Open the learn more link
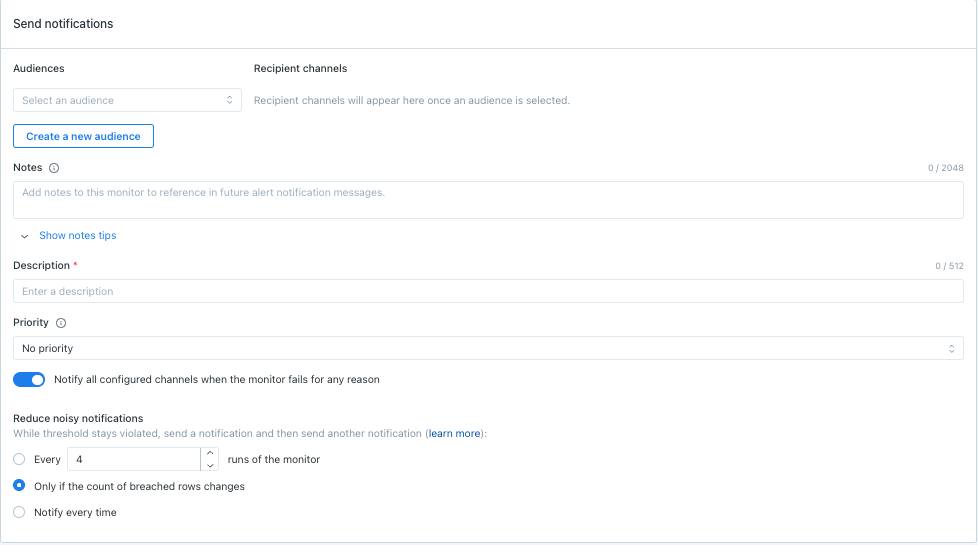The width and height of the screenshot is (978, 545). pos(454,434)
